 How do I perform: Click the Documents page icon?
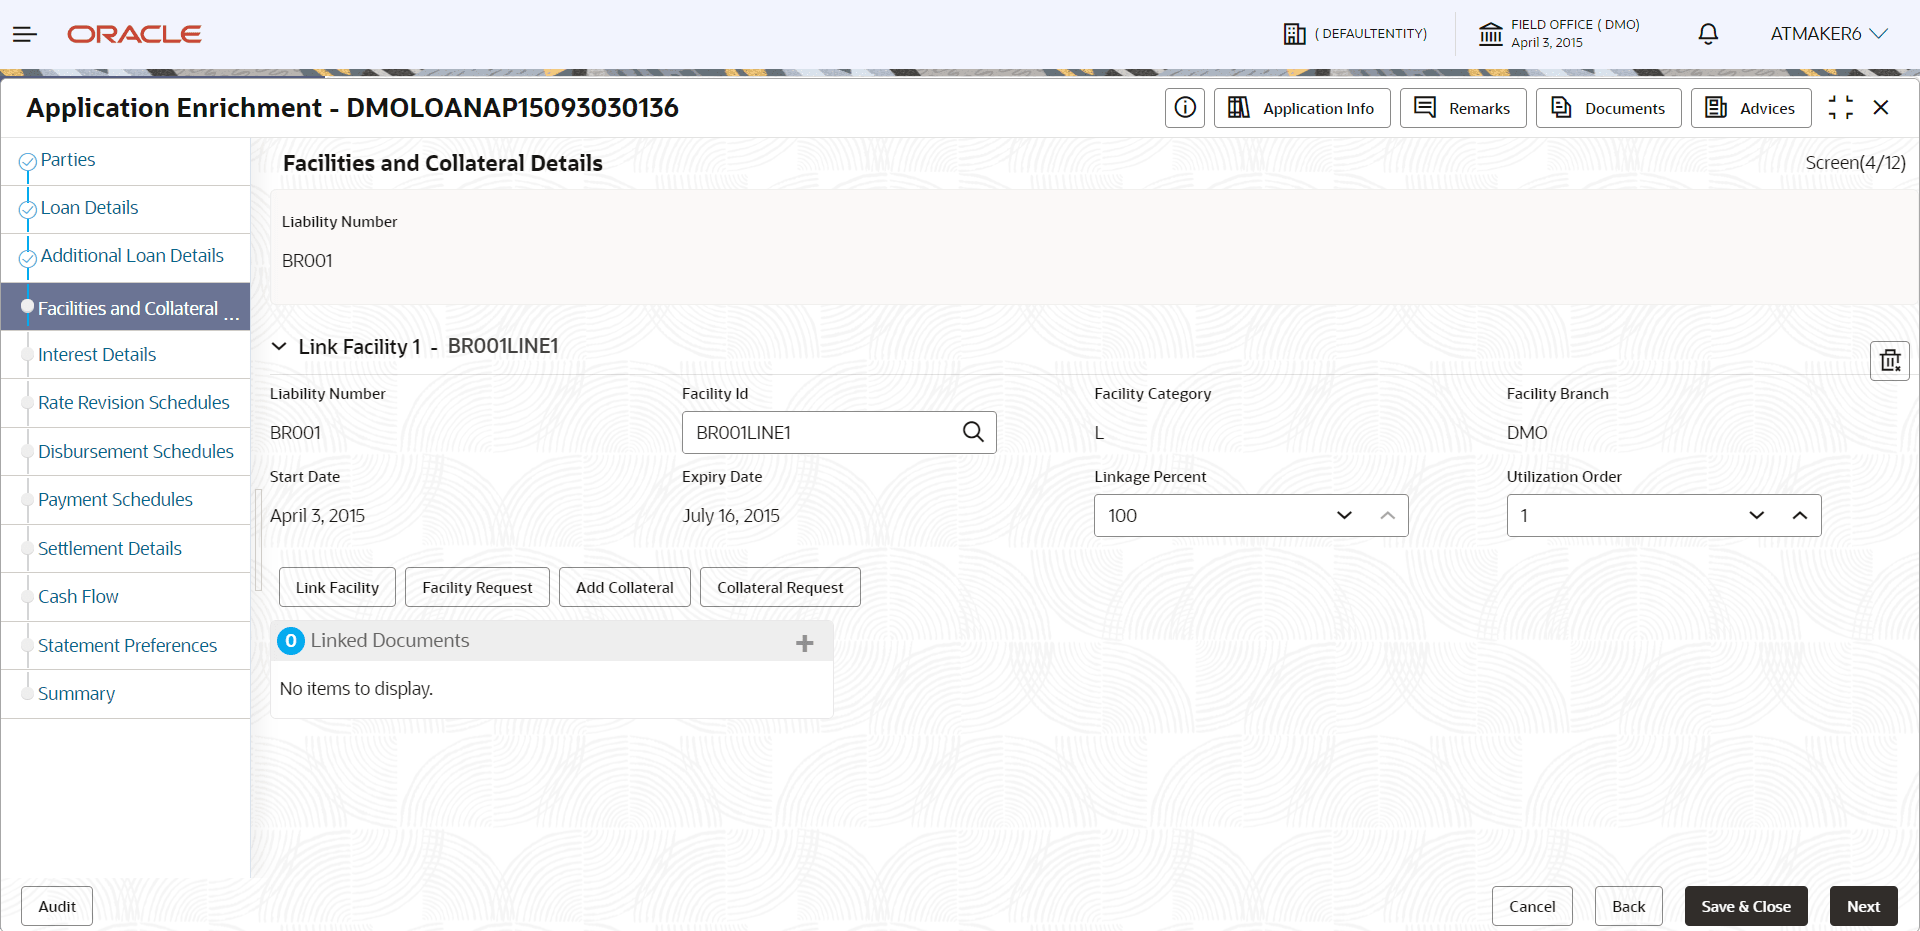coord(1561,107)
